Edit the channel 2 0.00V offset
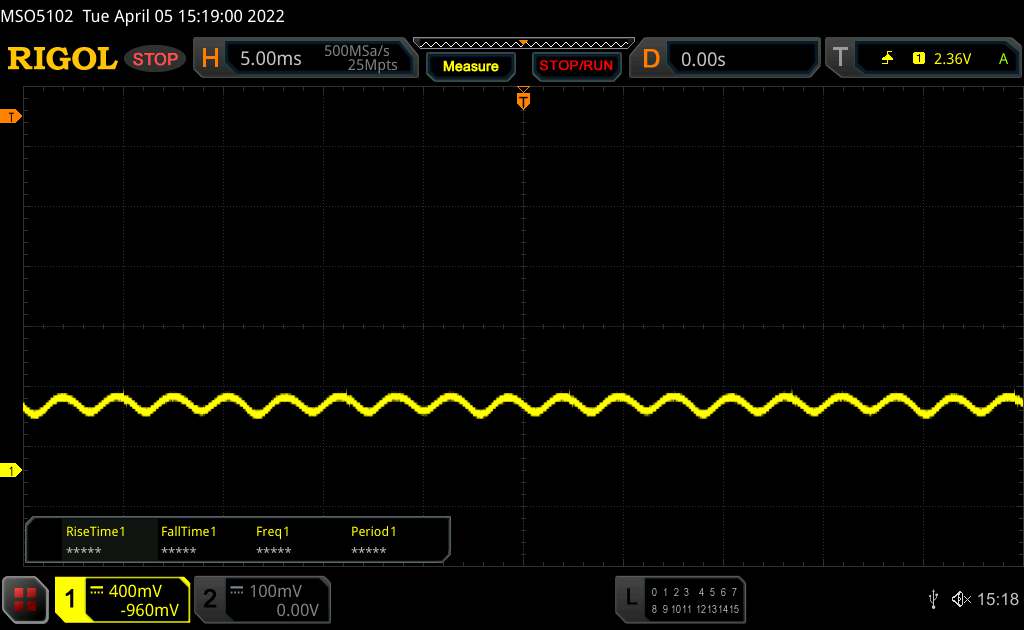Screen dimensions: 1024x630 point(297,610)
